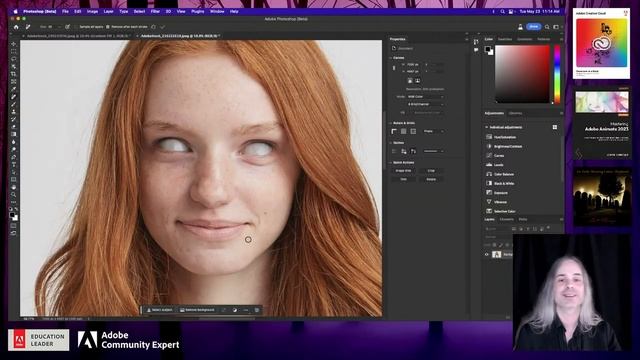Click the Home icon in options bar

[x=16, y=27]
